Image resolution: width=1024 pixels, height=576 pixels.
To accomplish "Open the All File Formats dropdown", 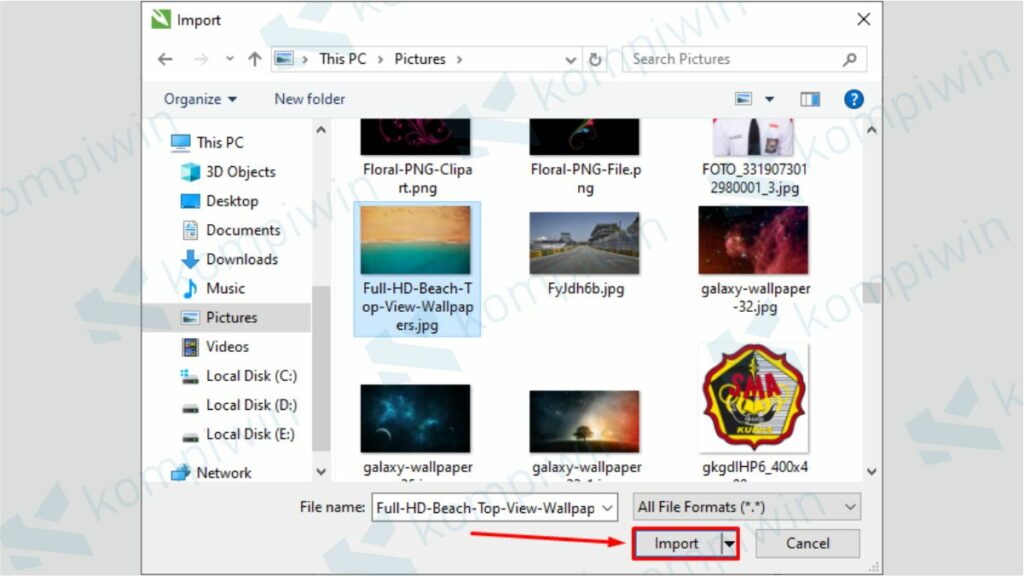I will [x=746, y=507].
